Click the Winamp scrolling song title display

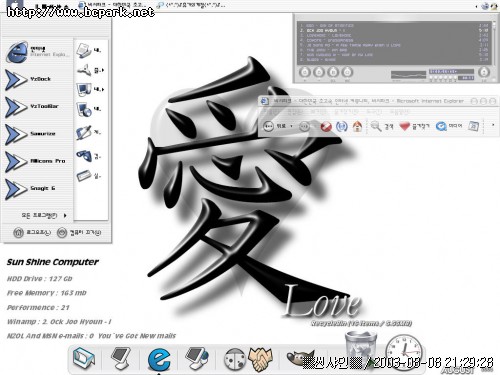tap(451, 71)
